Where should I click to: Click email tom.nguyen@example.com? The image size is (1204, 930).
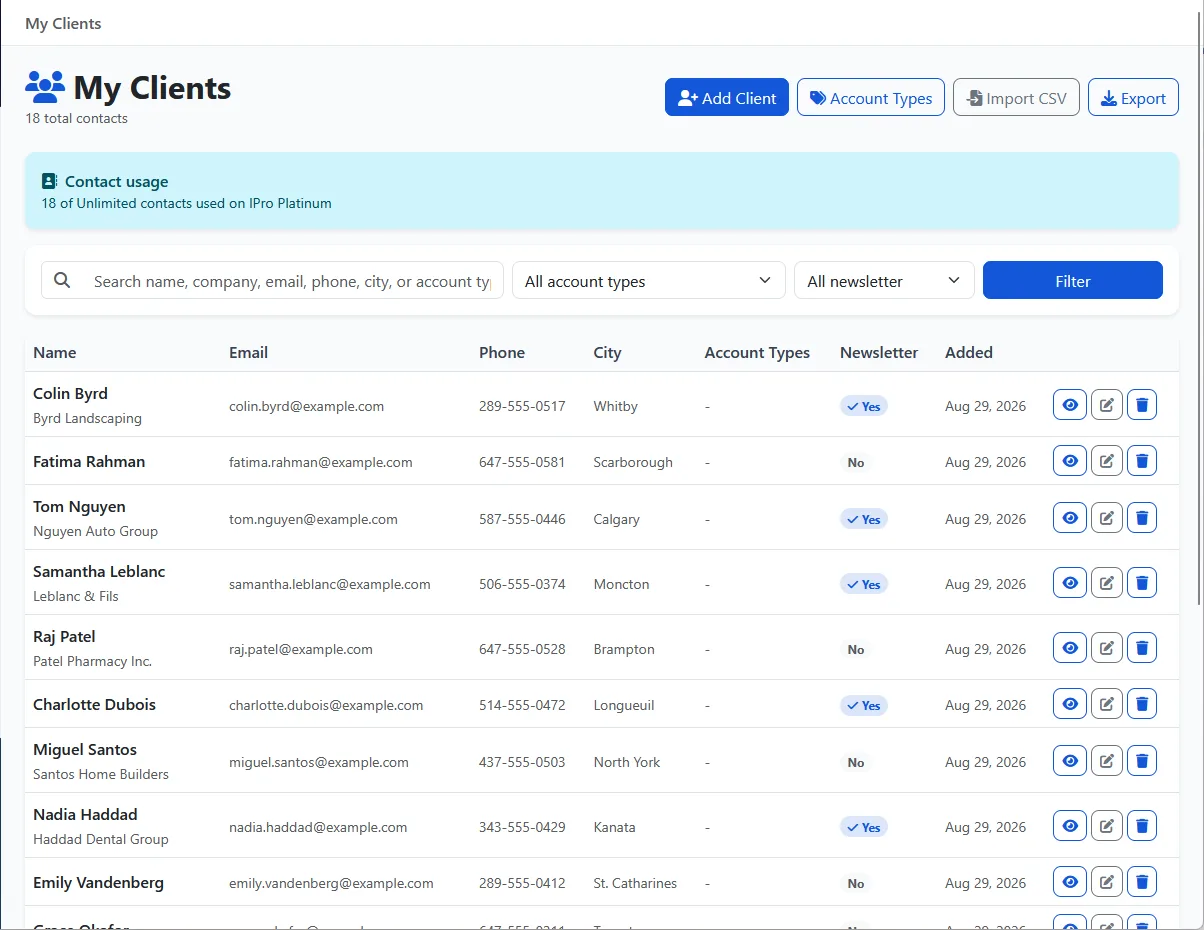click(x=313, y=519)
